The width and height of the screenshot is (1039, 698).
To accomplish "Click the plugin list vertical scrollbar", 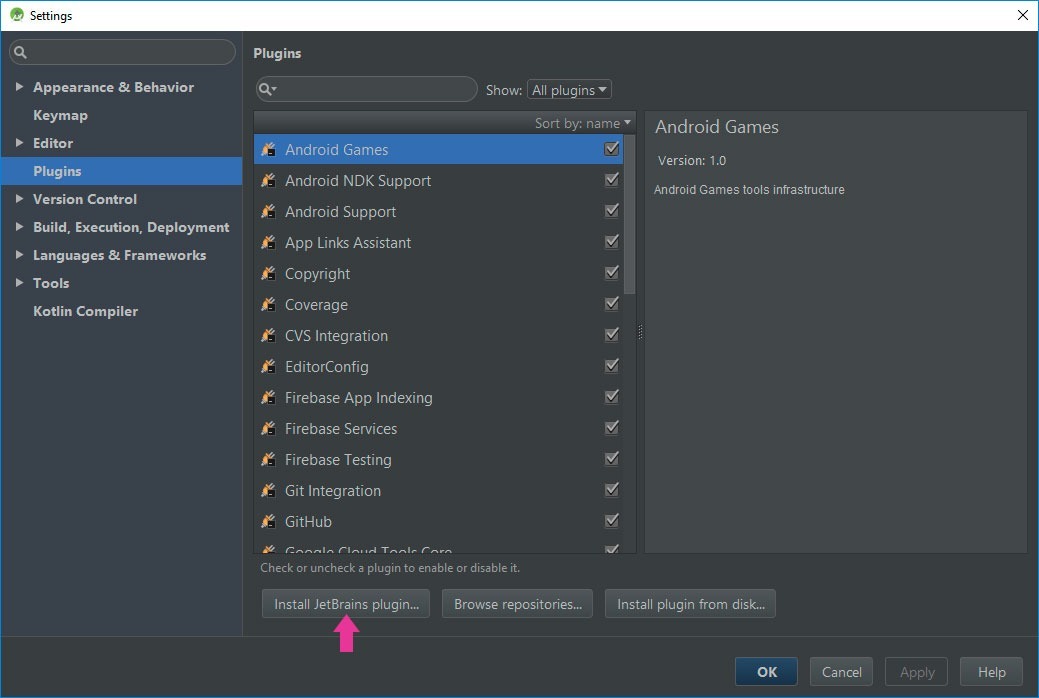I will (x=629, y=215).
